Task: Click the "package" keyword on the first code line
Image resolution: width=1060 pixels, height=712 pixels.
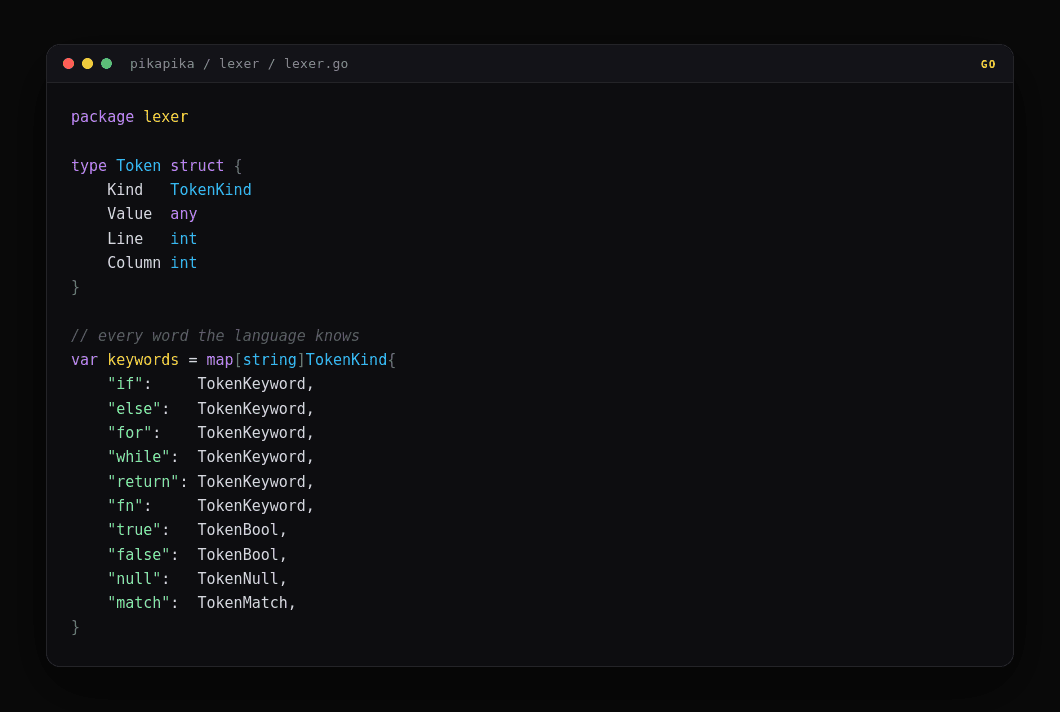Action: (x=103, y=117)
